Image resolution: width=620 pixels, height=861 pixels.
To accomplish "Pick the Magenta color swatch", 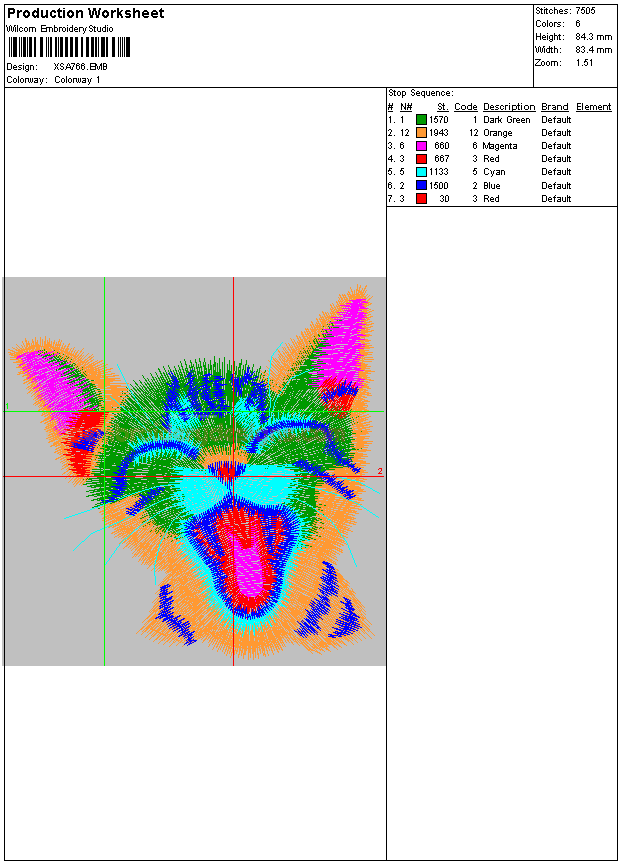I will (421, 146).
